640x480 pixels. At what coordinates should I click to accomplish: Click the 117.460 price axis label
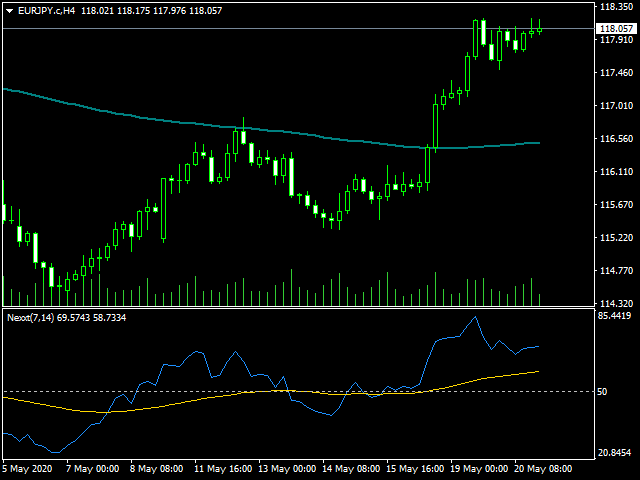tap(616, 73)
